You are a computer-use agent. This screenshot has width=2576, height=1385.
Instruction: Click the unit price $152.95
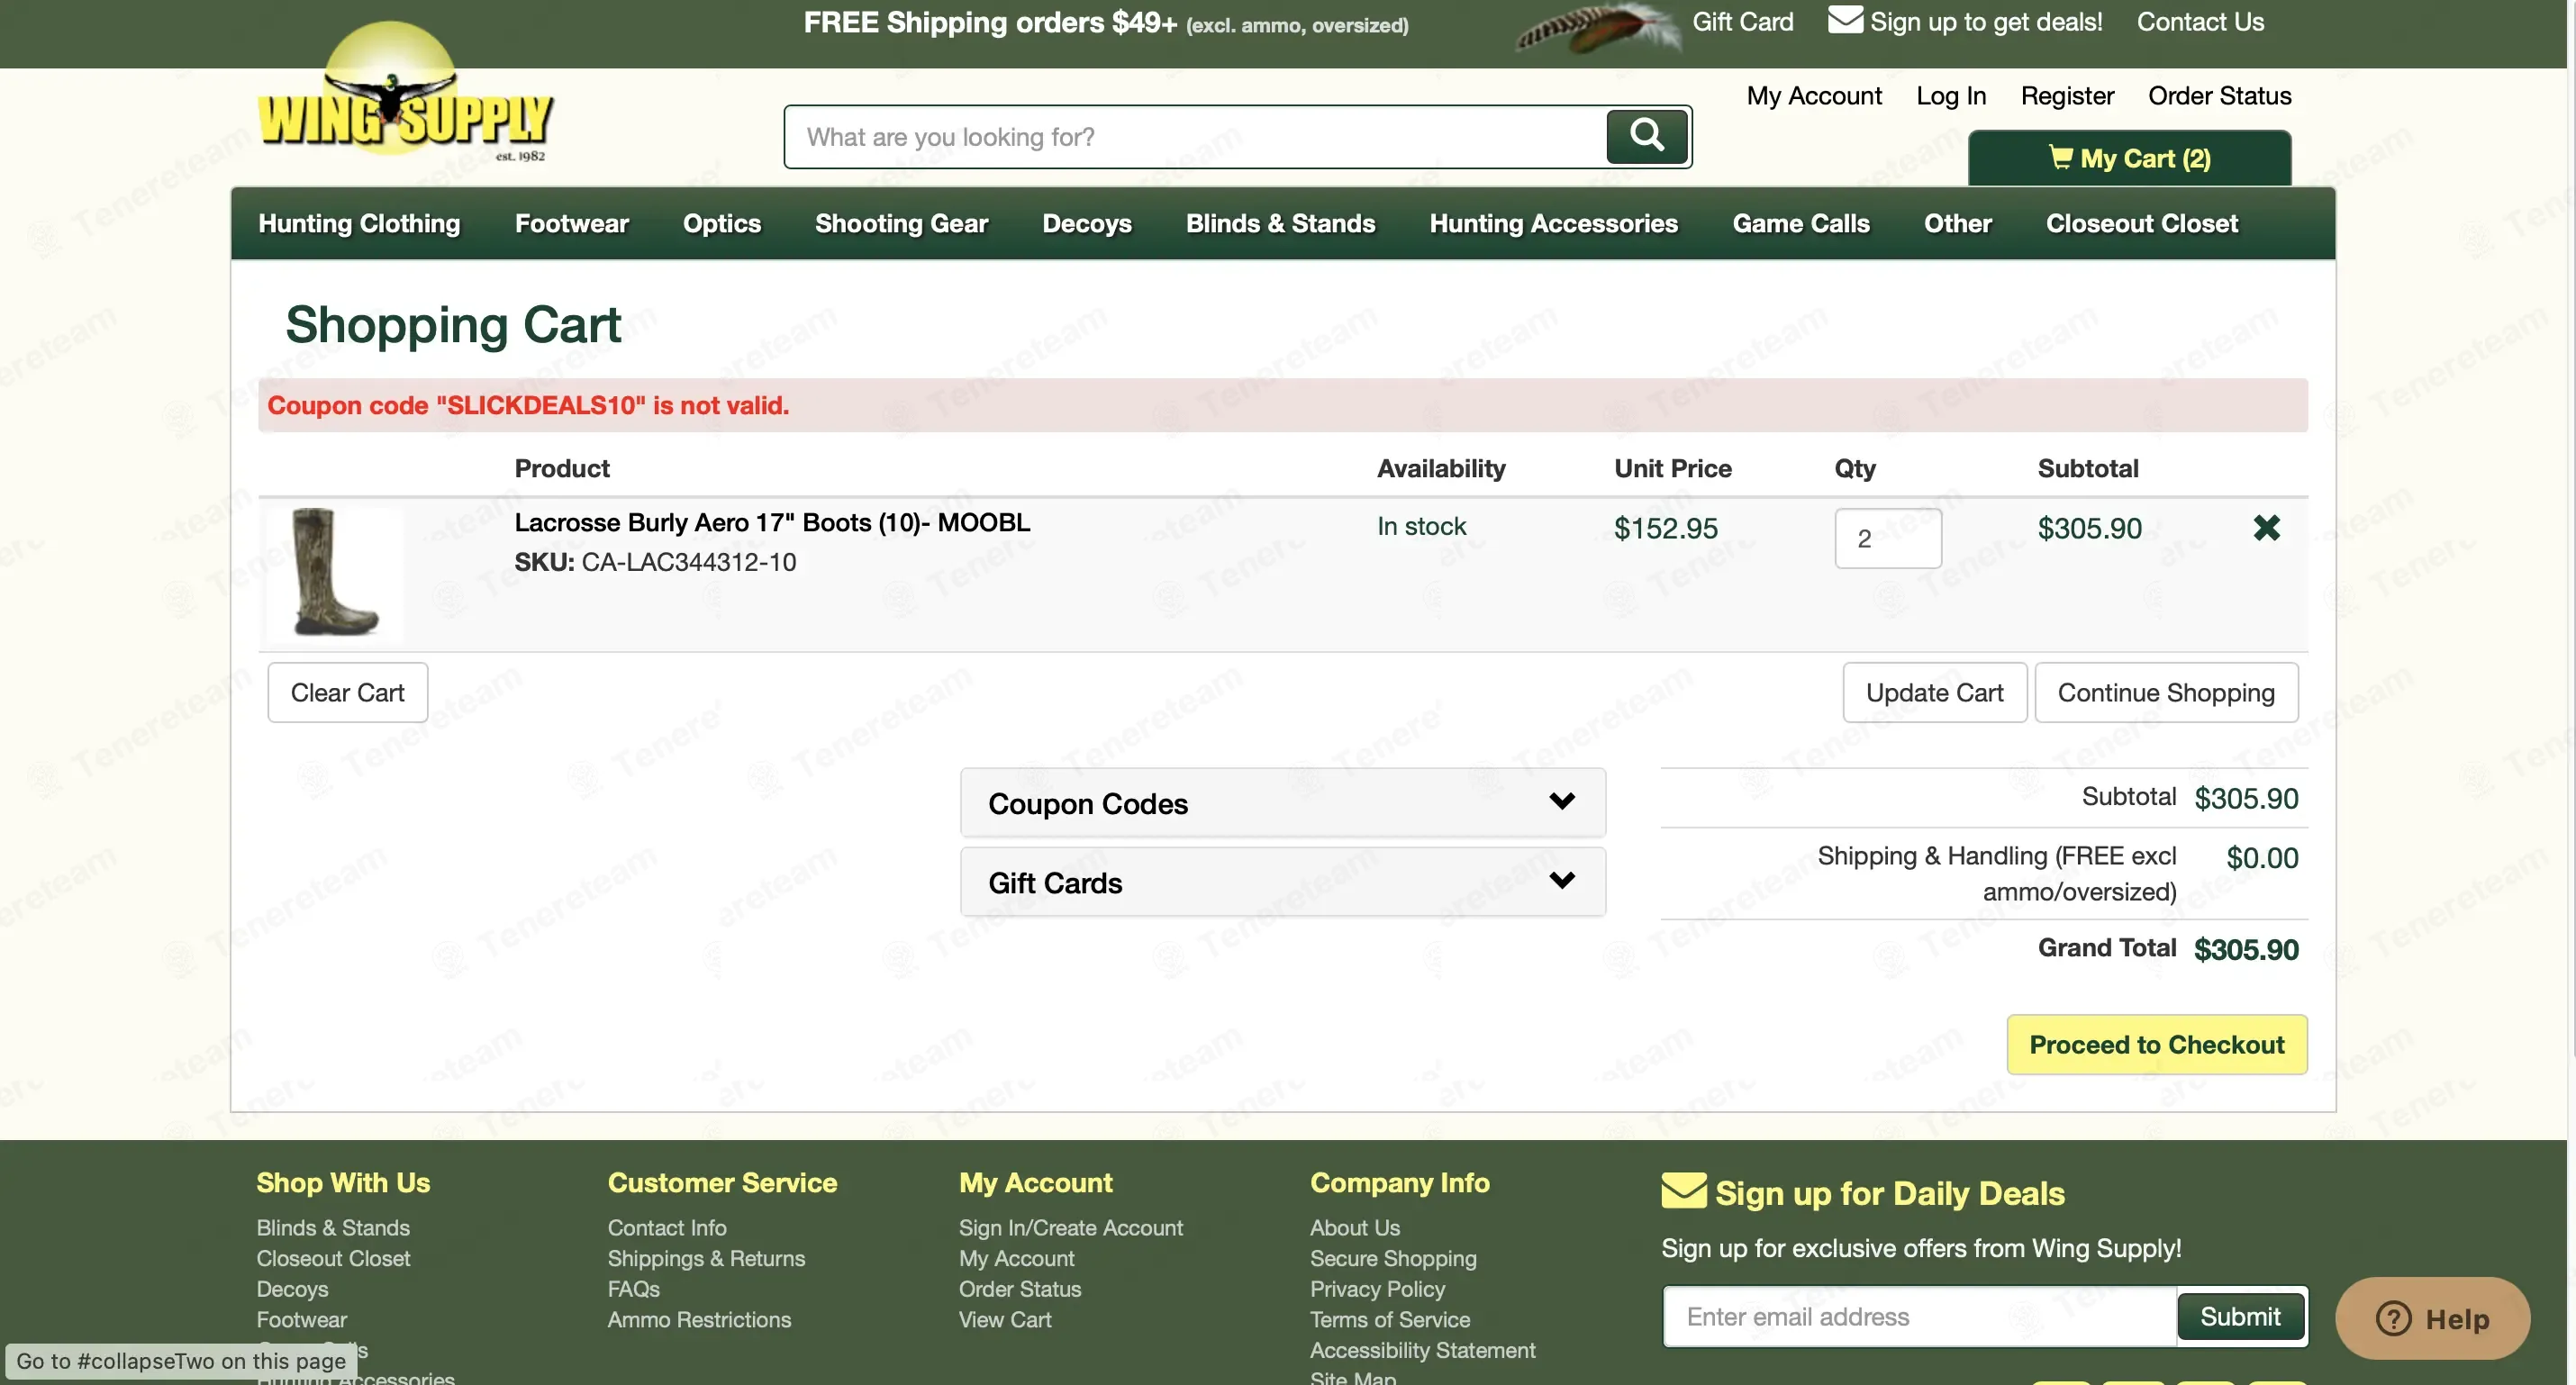point(1665,528)
